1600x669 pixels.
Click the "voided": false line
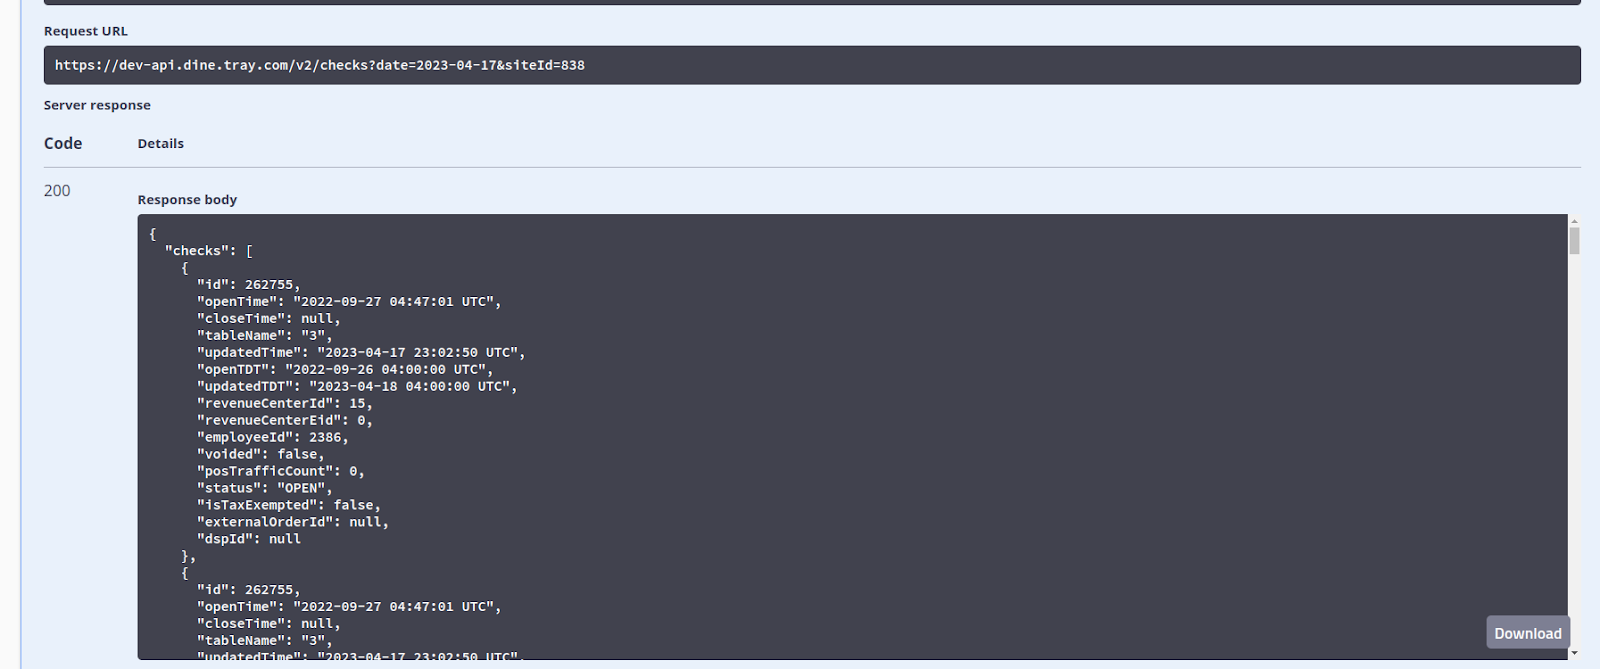261,454
